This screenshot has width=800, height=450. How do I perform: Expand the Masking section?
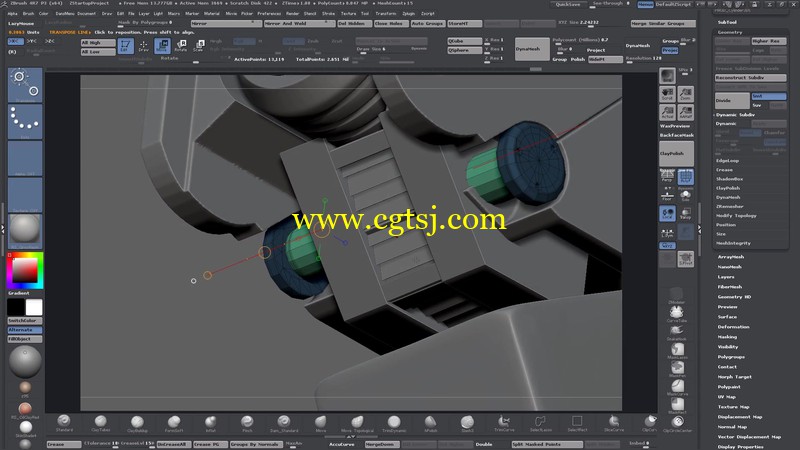click(x=727, y=337)
